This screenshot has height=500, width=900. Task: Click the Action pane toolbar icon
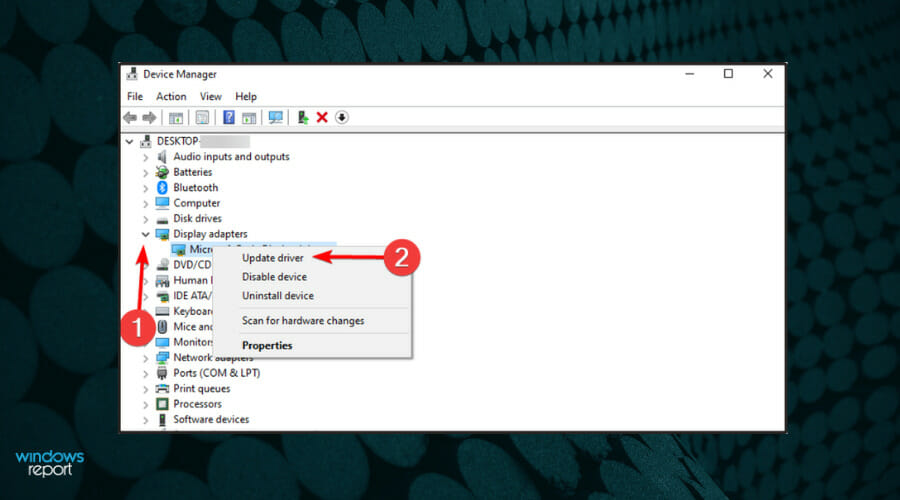coord(249,118)
